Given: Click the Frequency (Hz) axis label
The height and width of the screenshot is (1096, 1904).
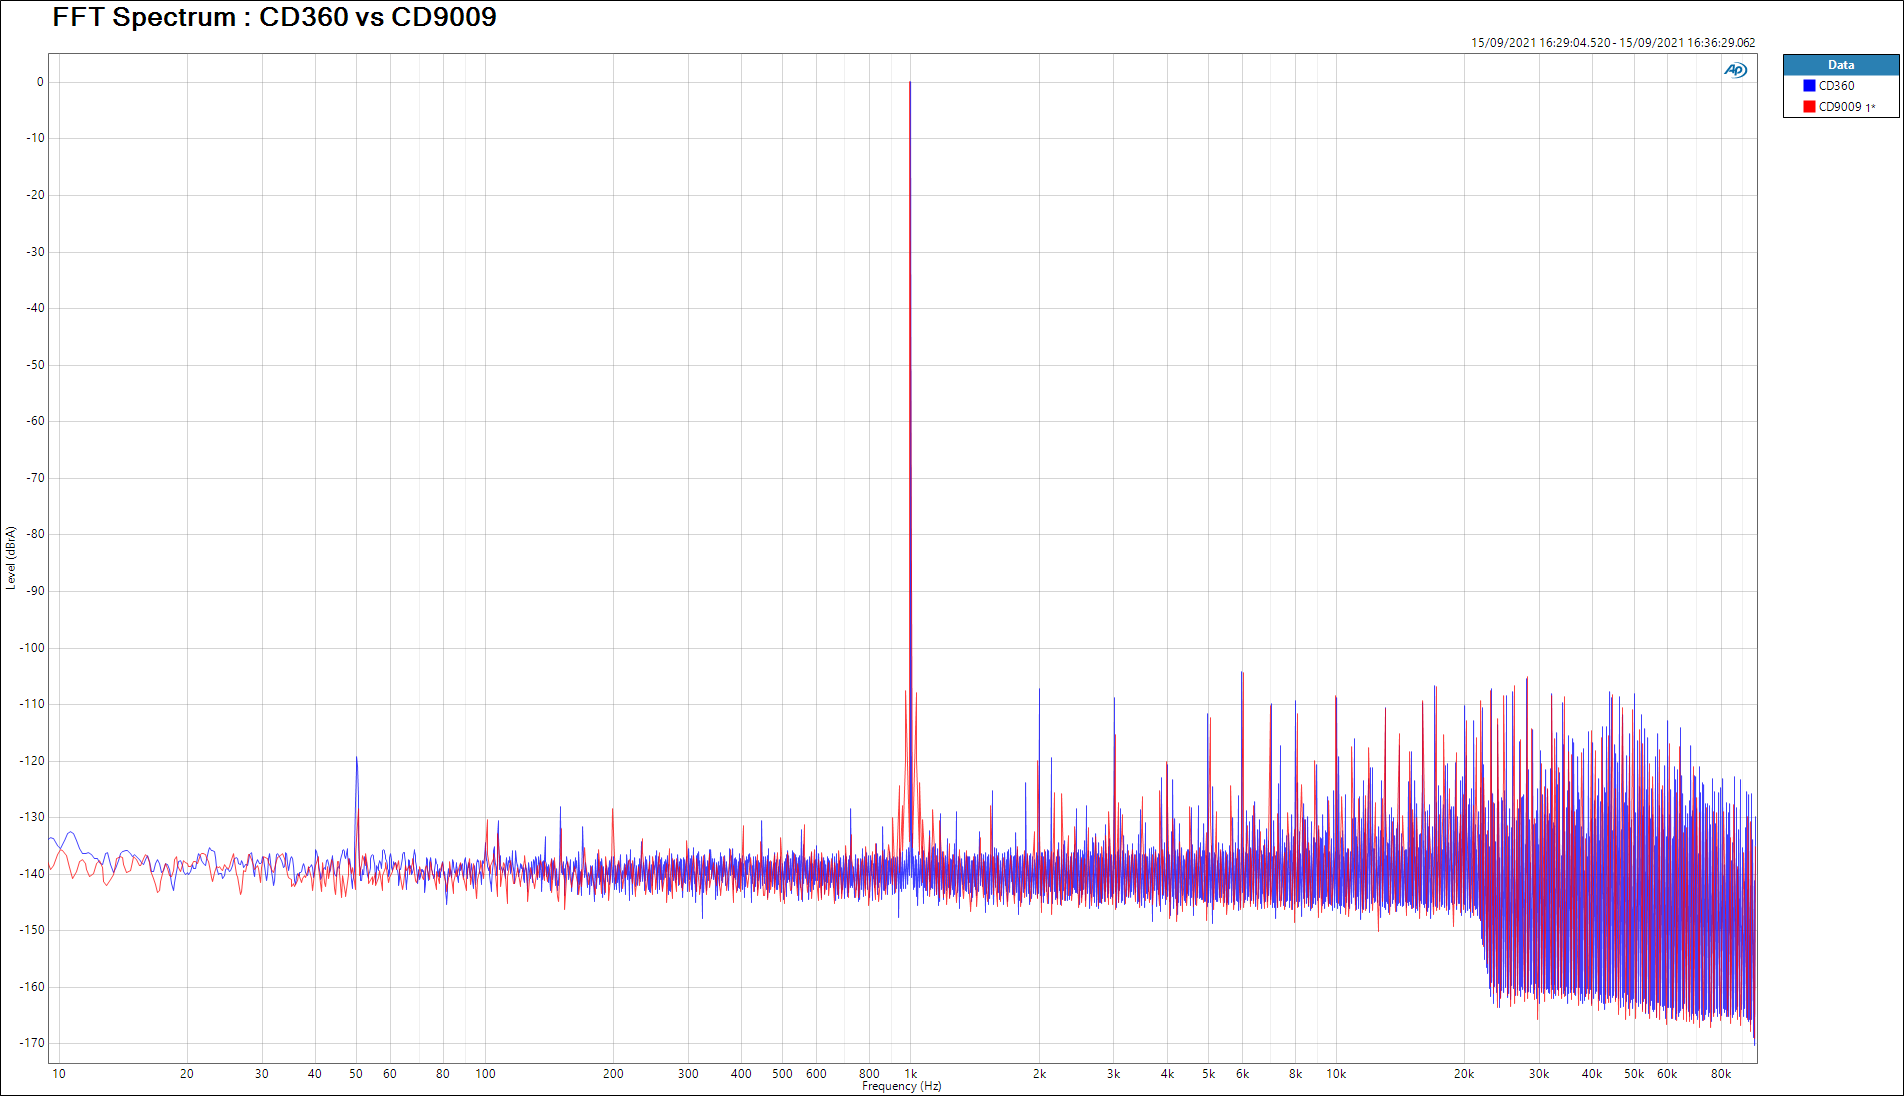Looking at the screenshot, I should pyautogui.click(x=901, y=1086).
